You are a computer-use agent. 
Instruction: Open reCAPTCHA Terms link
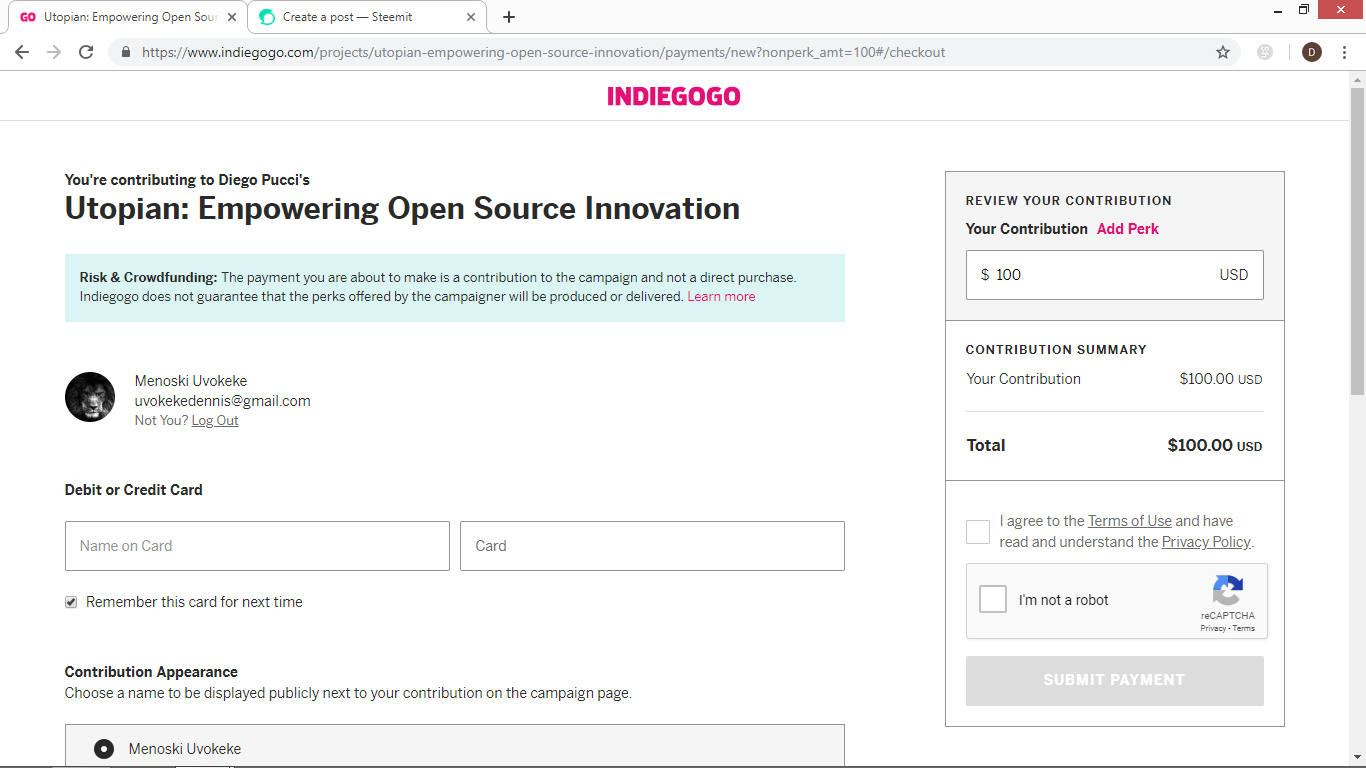1244,629
